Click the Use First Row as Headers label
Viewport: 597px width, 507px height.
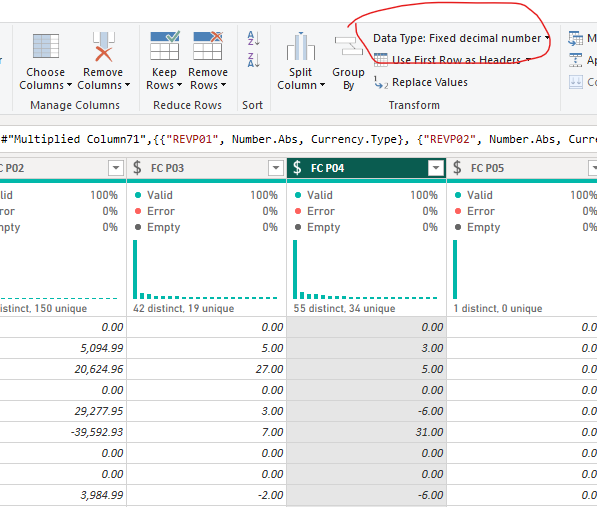[456, 60]
